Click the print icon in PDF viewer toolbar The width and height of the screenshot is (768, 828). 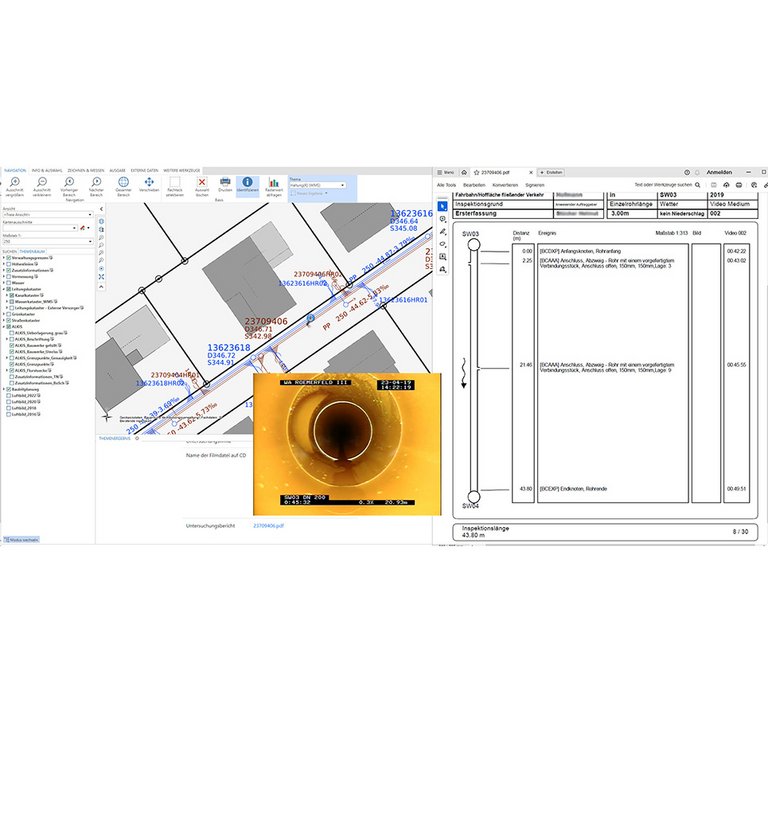pyautogui.click(x=739, y=185)
